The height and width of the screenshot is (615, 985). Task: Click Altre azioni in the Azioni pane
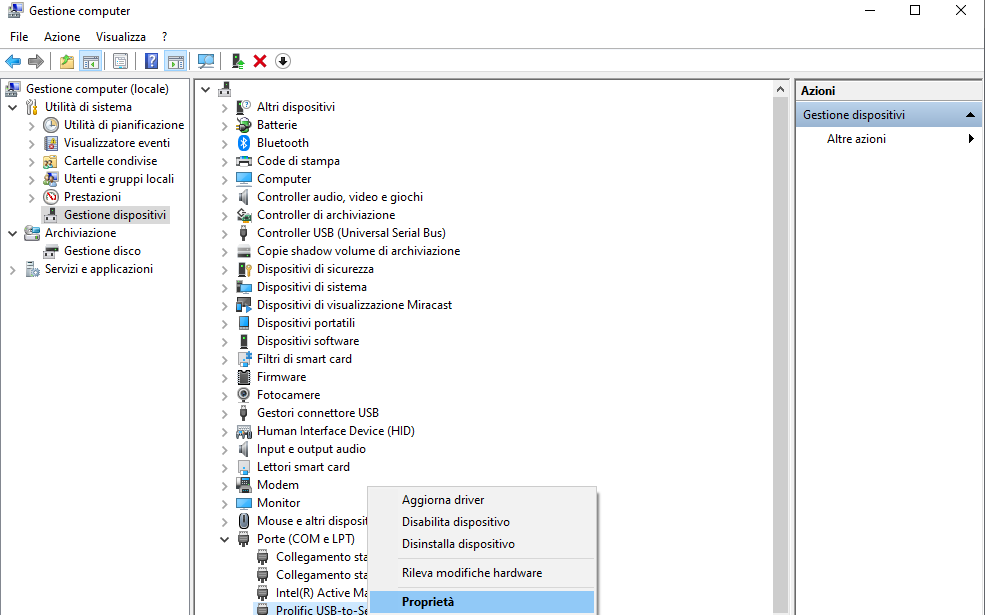pos(856,139)
